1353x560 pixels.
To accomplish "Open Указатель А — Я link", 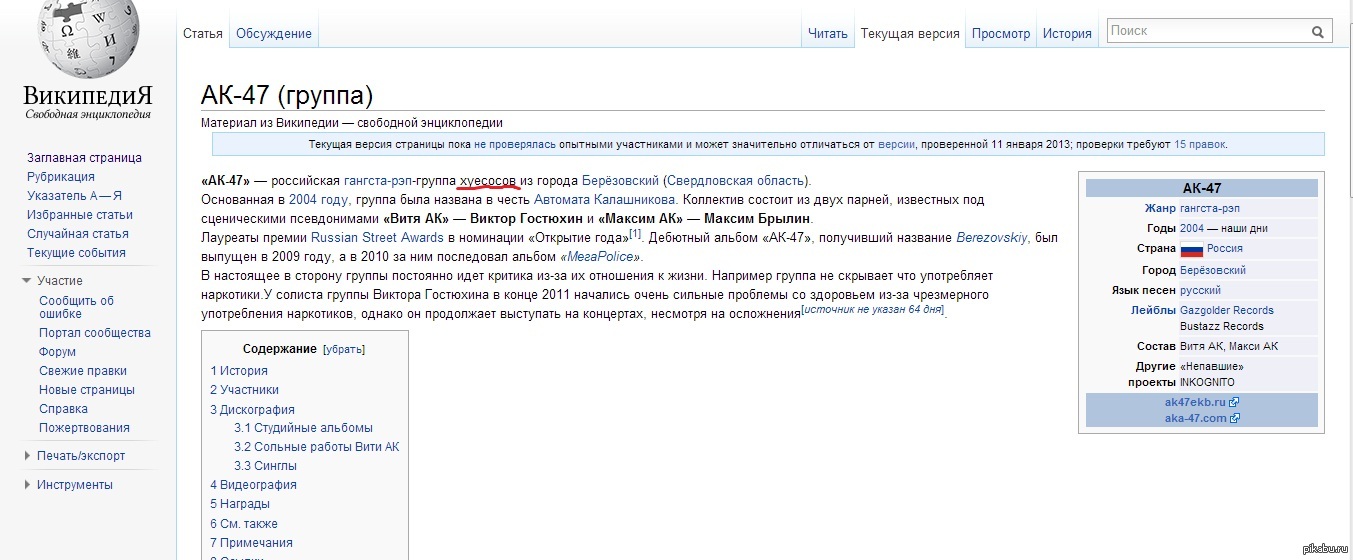I will (x=74, y=196).
